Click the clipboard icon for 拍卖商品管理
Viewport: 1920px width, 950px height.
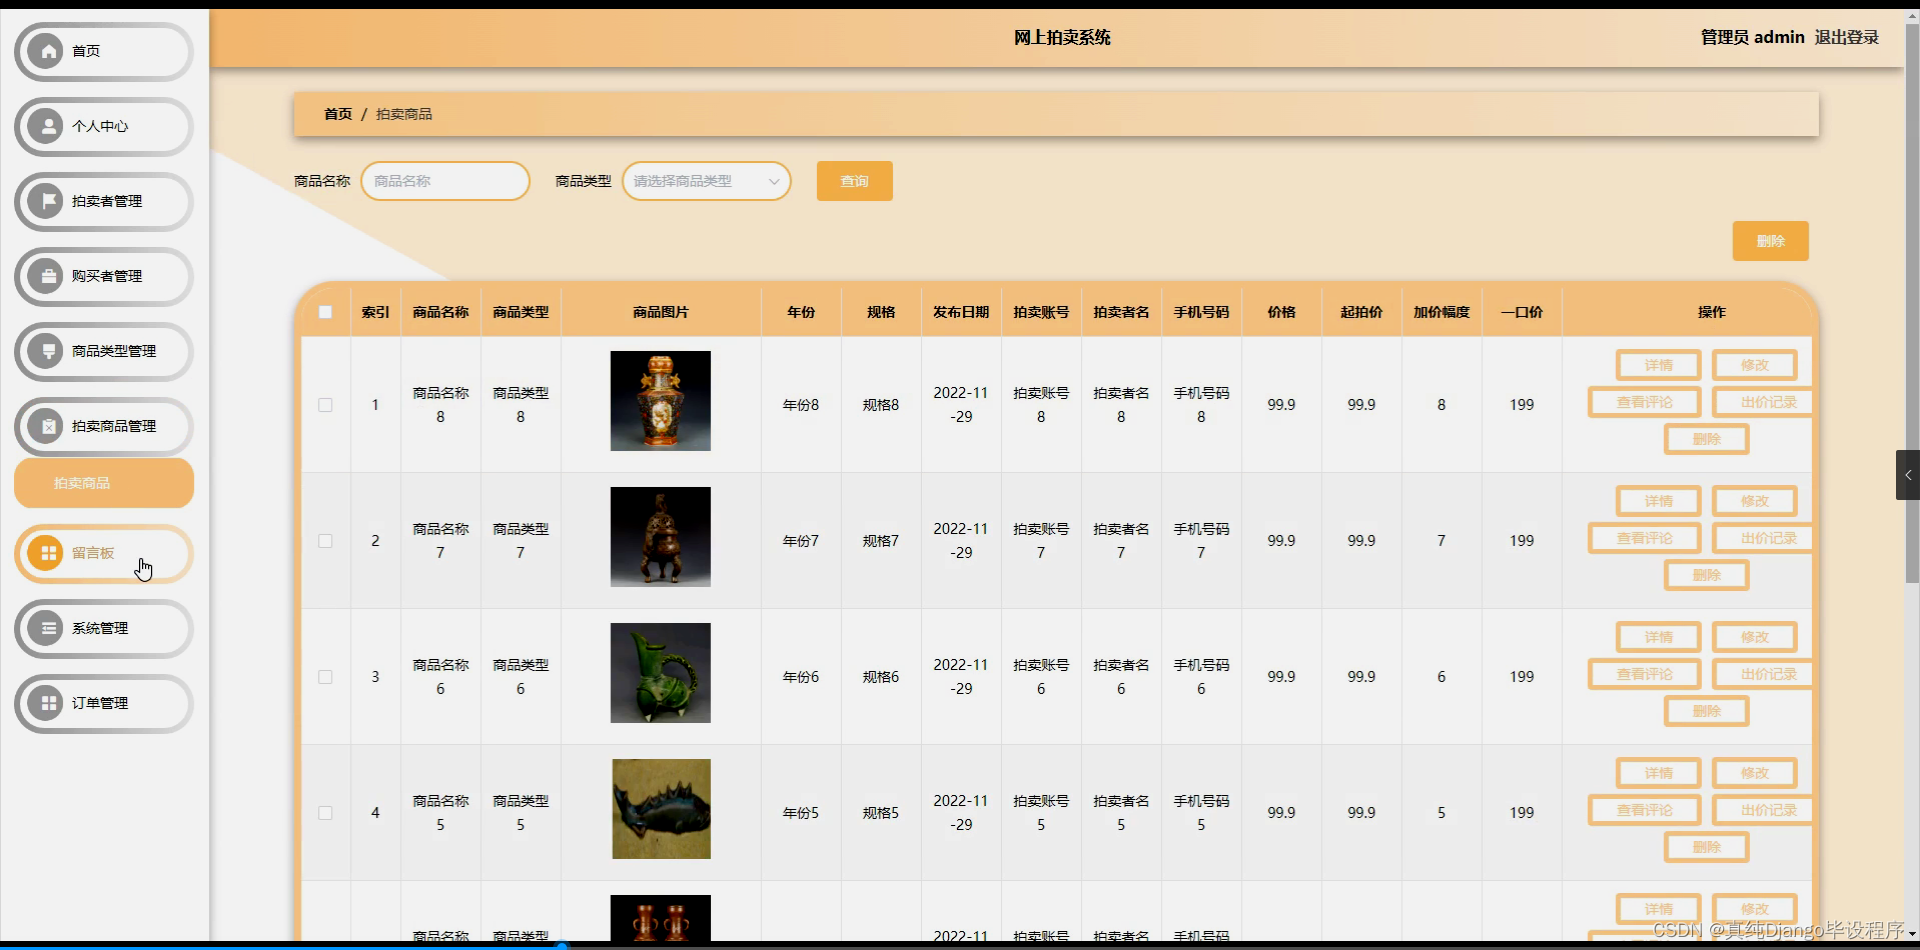click(46, 426)
